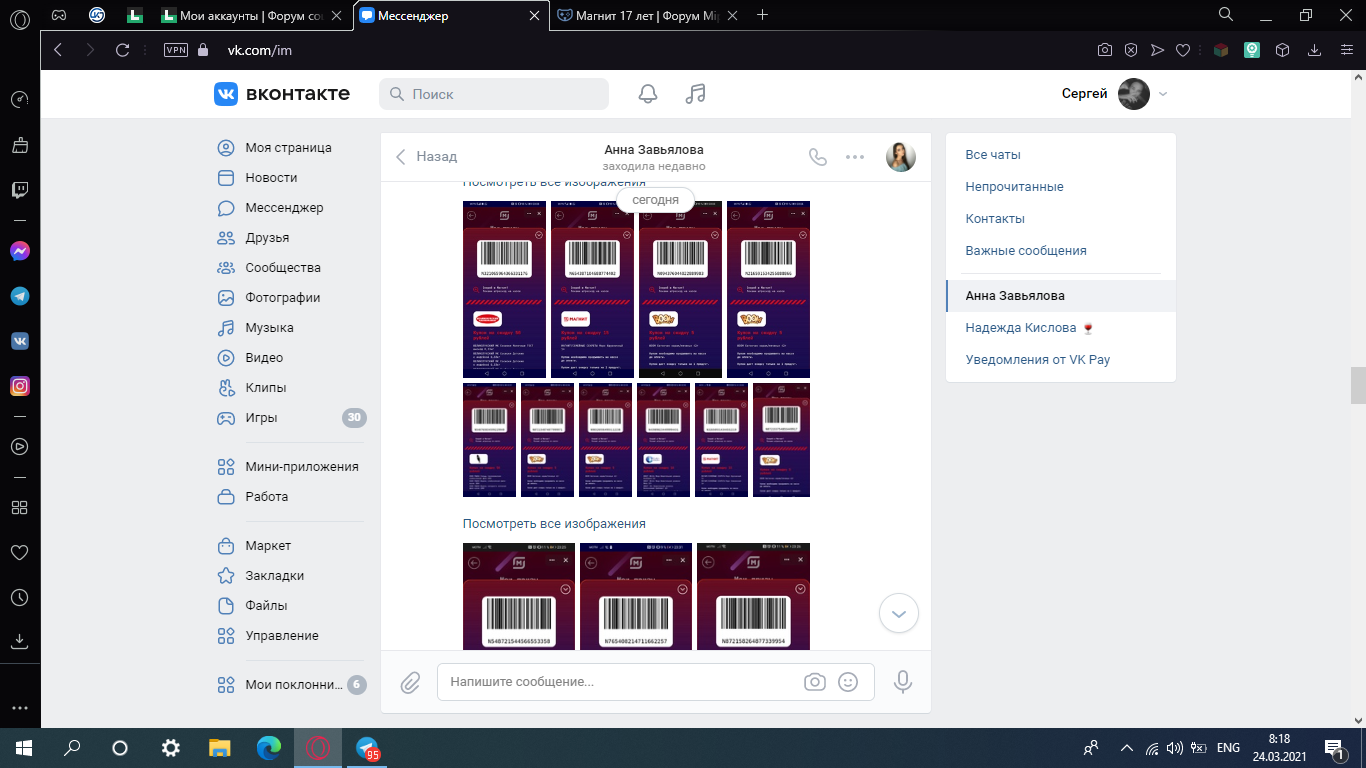Open the tab search magnifier in the tab bar
The width and height of the screenshot is (1366, 768).
coord(1226,14)
